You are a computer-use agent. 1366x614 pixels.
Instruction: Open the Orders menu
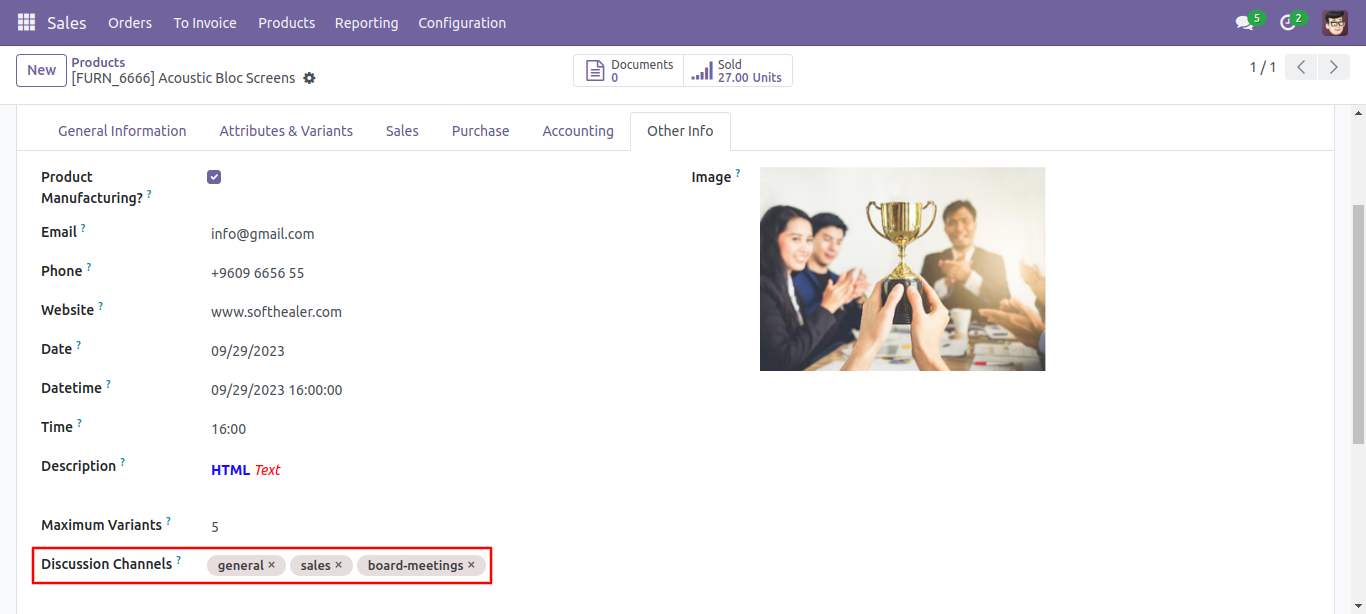[130, 23]
